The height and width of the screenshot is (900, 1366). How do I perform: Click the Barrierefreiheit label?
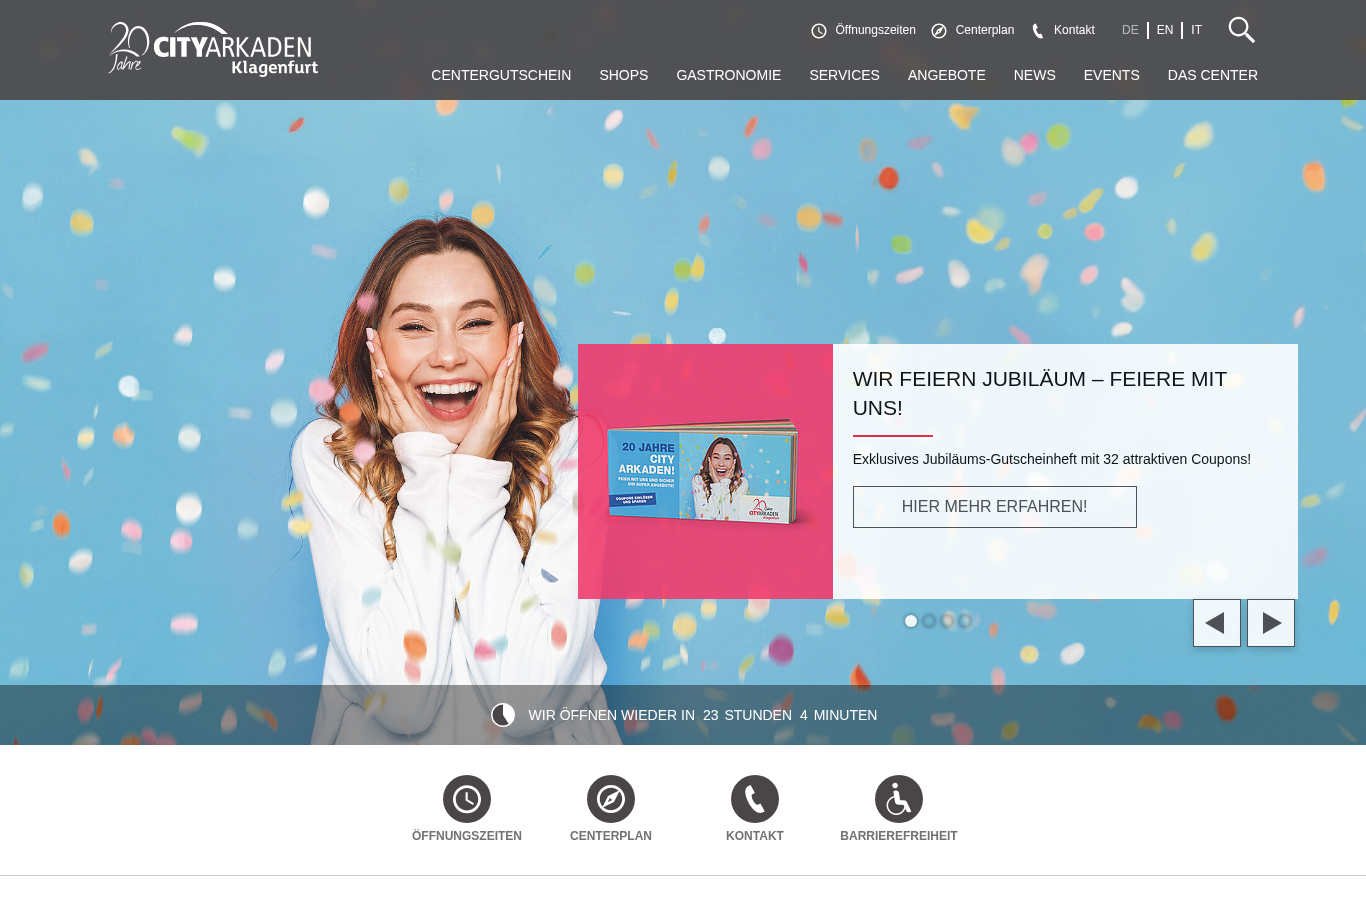pyautogui.click(x=899, y=836)
